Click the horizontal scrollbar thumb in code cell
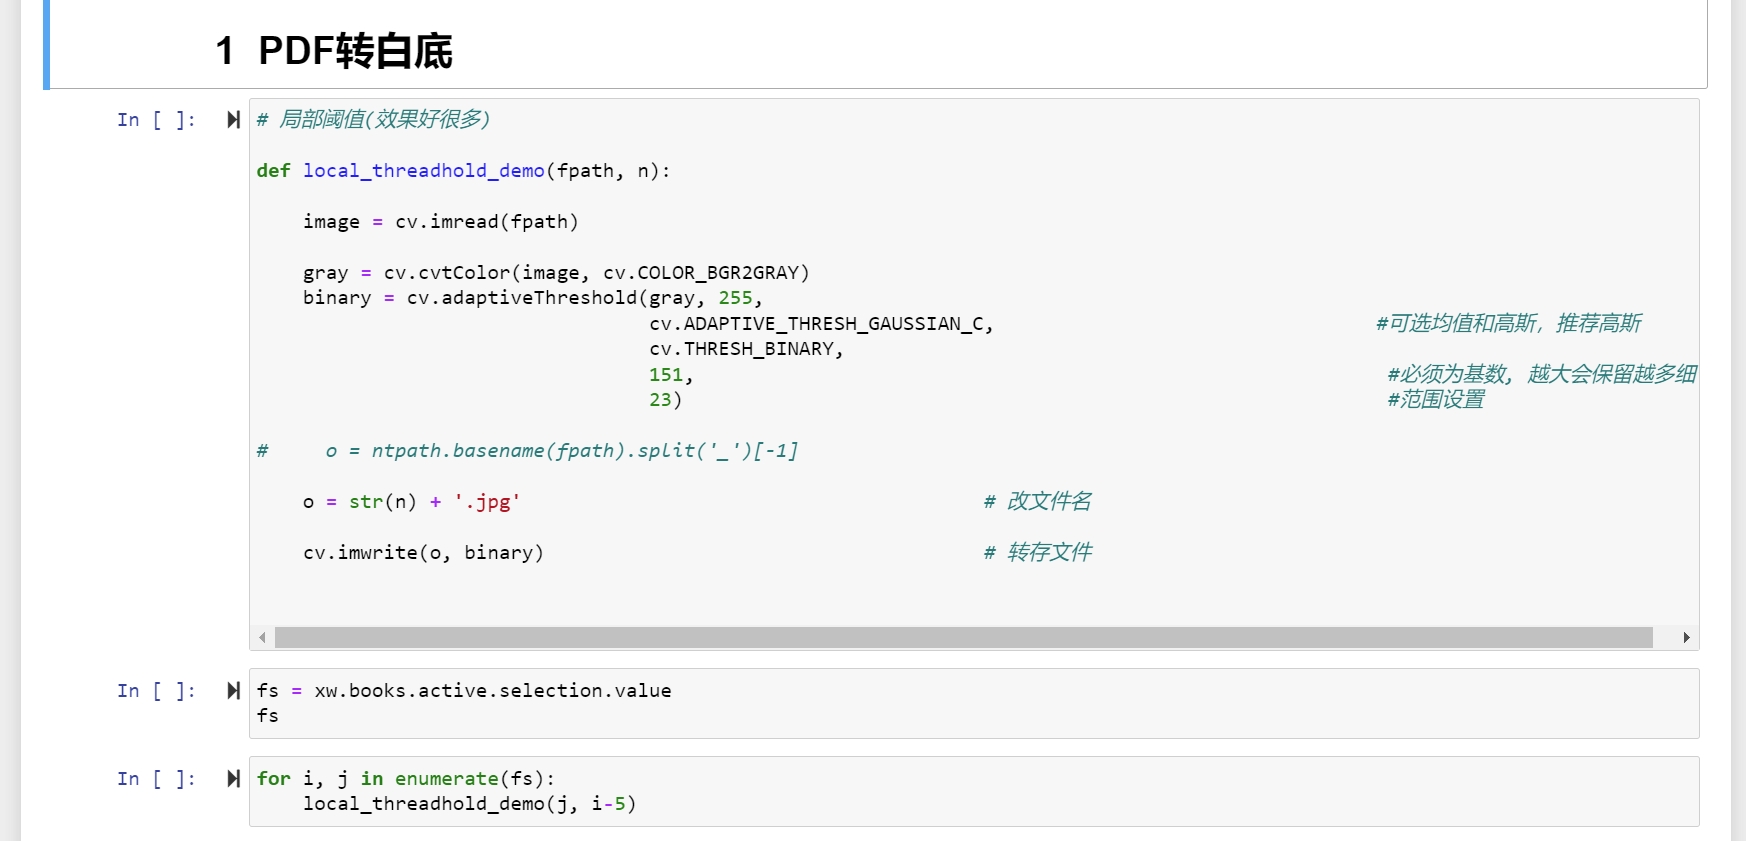 coord(963,638)
